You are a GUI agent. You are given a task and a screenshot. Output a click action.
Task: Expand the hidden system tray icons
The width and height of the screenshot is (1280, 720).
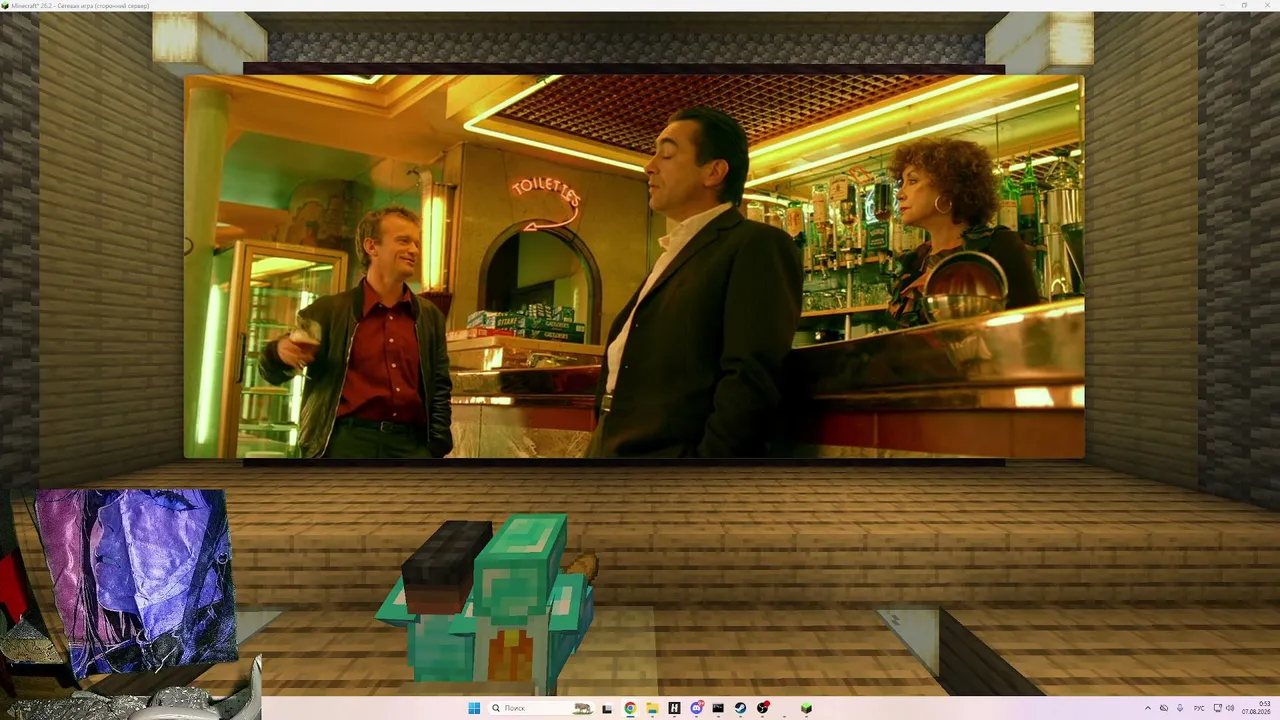coord(1148,708)
